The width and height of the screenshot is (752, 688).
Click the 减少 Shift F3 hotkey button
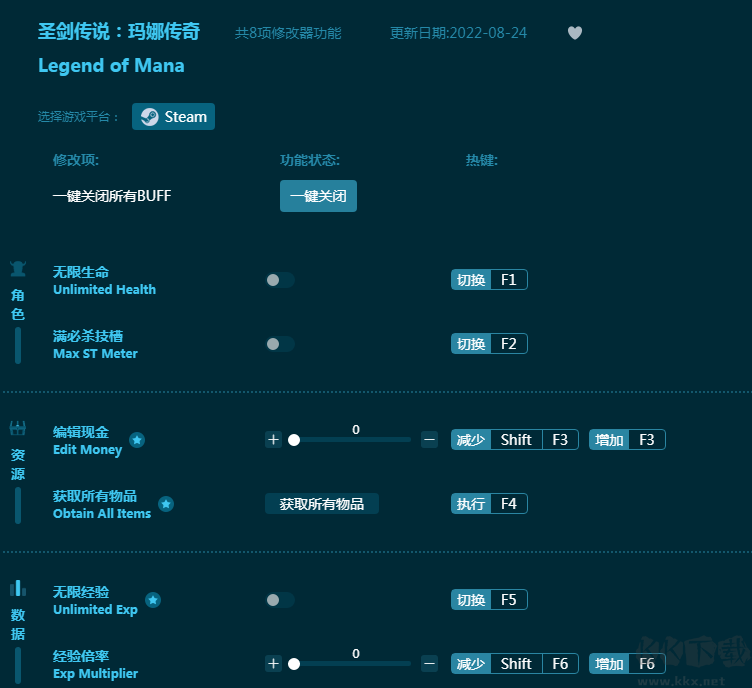pos(515,440)
